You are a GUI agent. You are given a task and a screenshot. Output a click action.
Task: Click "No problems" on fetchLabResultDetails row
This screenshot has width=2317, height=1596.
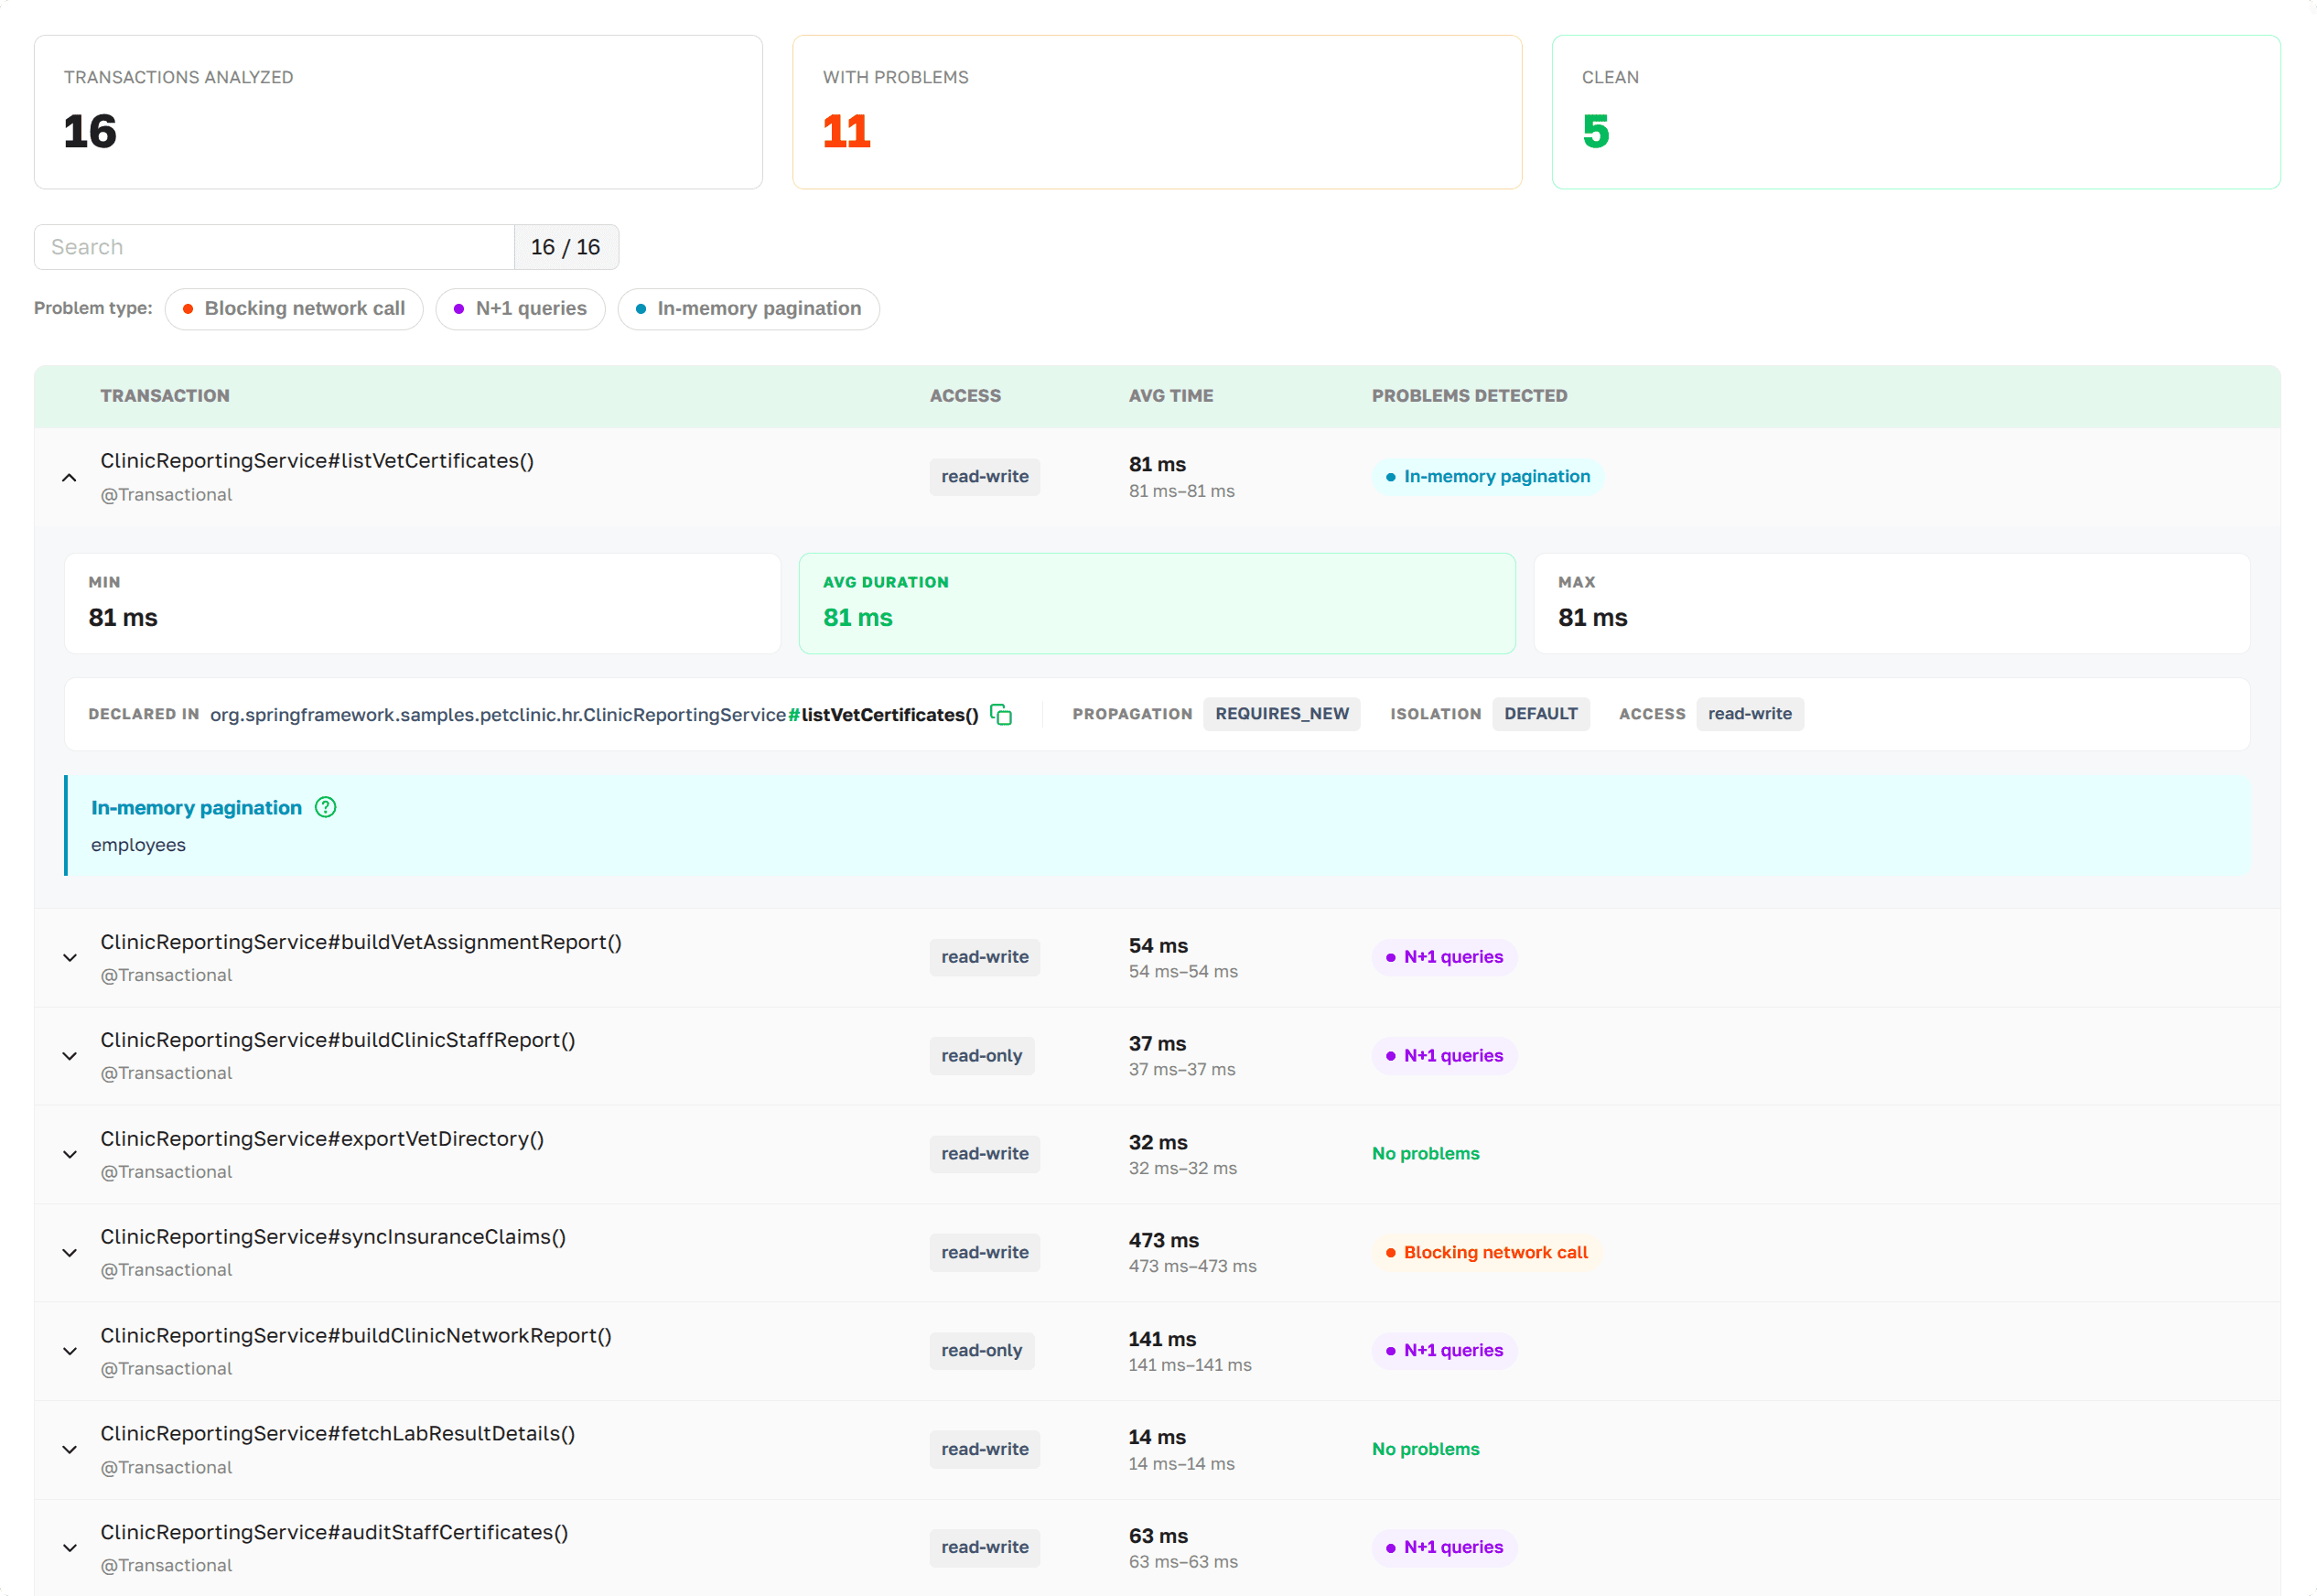click(x=1425, y=1449)
